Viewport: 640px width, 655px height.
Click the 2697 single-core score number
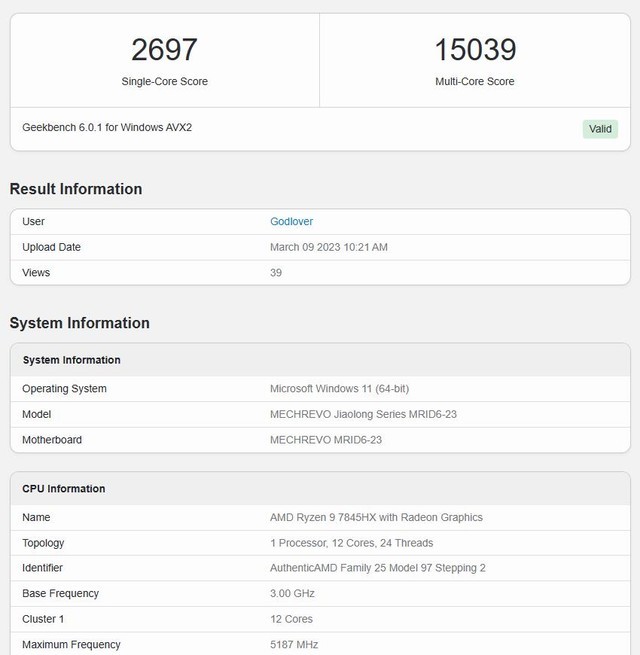pos(165,49)
